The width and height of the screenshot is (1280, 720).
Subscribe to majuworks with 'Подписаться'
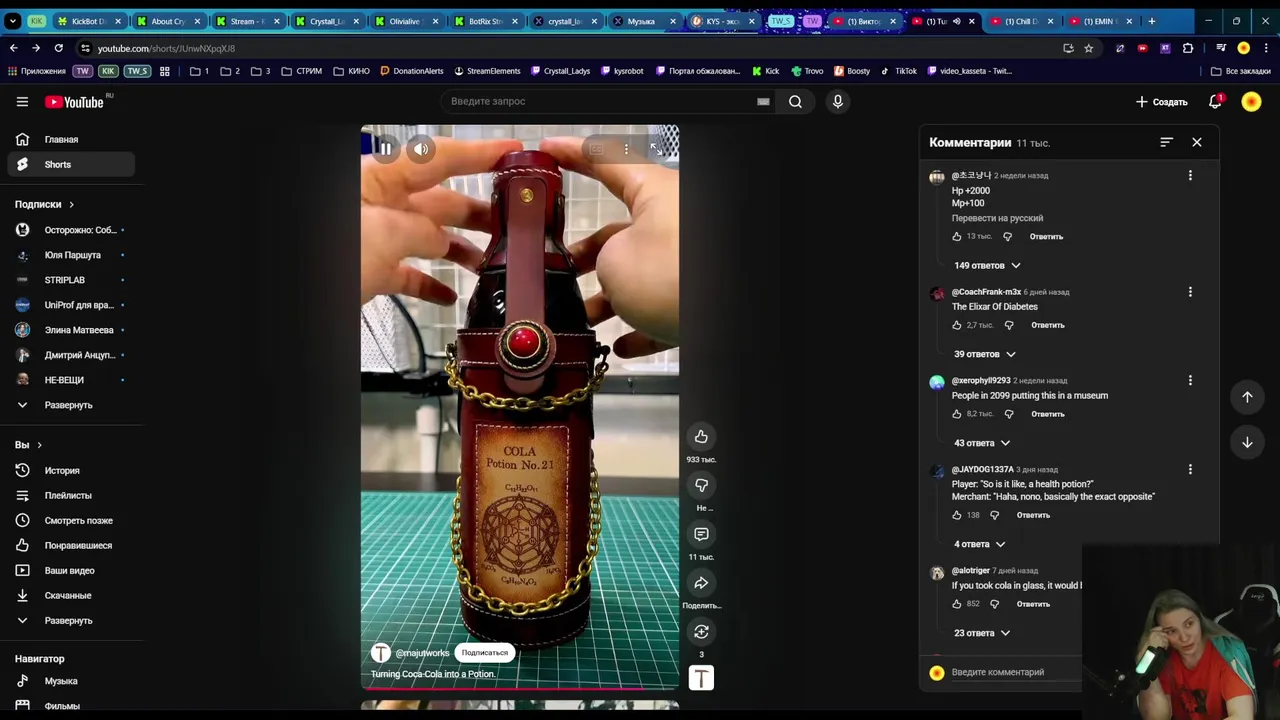485,653
